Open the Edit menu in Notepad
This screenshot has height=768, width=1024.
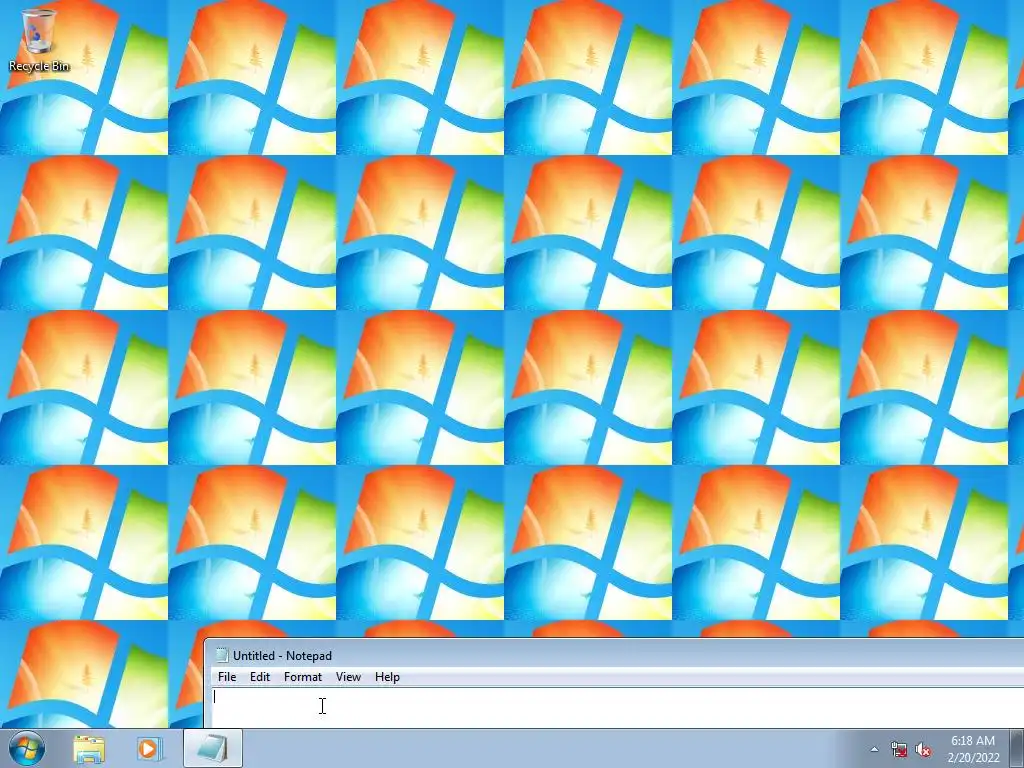260,677
